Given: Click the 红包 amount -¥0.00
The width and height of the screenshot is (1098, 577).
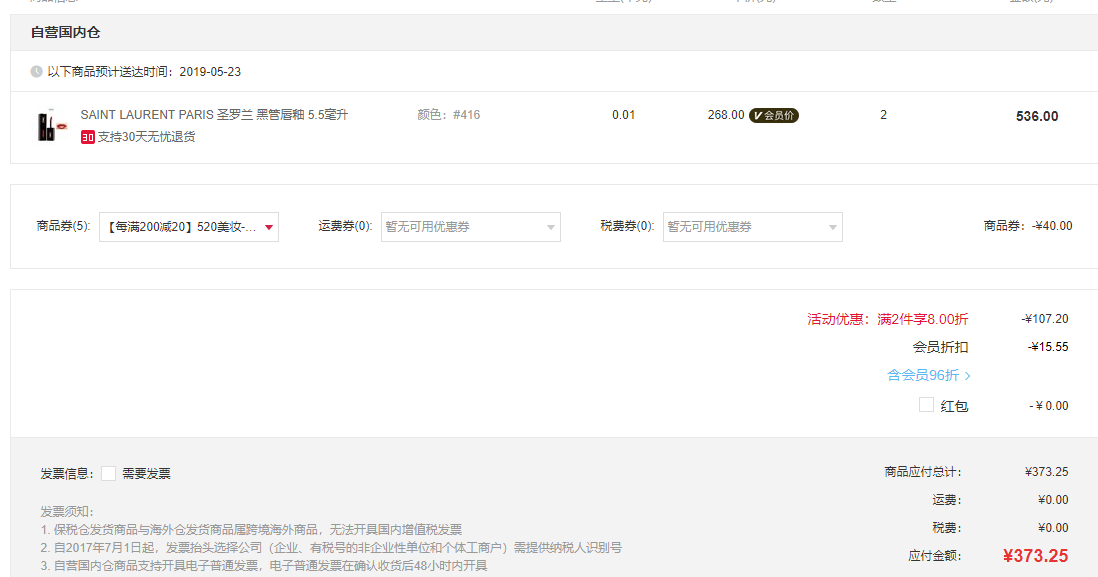Looking at the screenshot, I should 1049,405.
